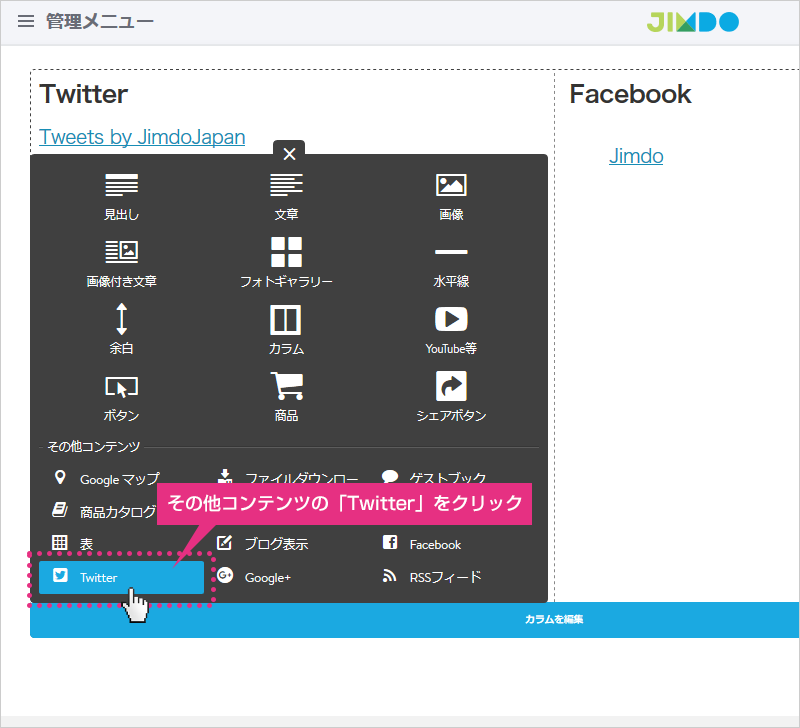Insert a 表 table element
Screen dimensions: 800x728
(72, 544)
